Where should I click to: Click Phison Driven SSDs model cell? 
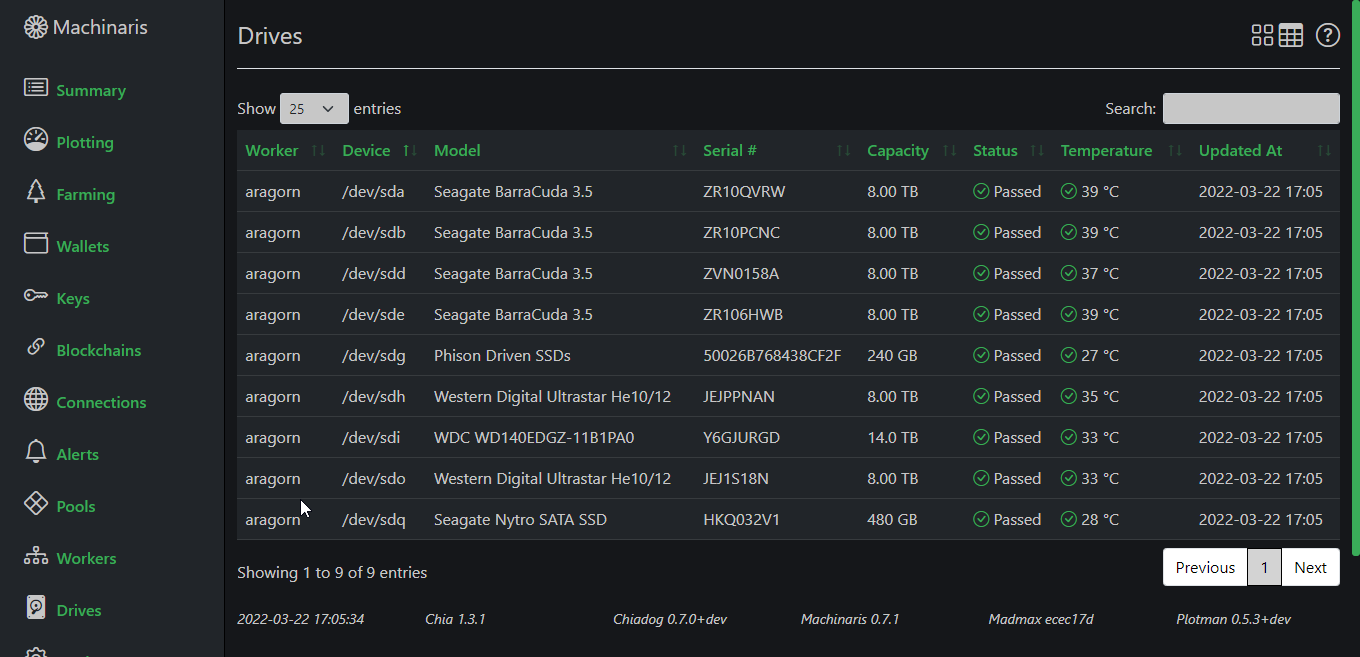(502, 355)
